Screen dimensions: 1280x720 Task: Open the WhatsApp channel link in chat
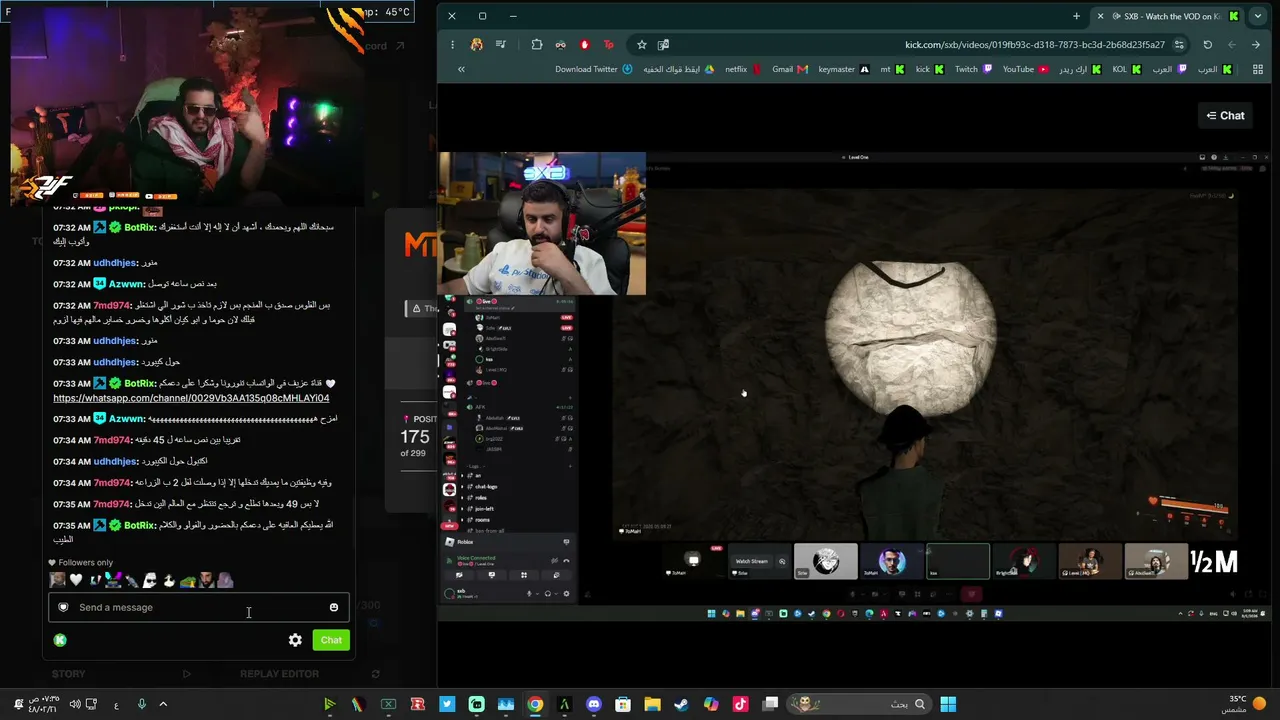click(191, 398)
